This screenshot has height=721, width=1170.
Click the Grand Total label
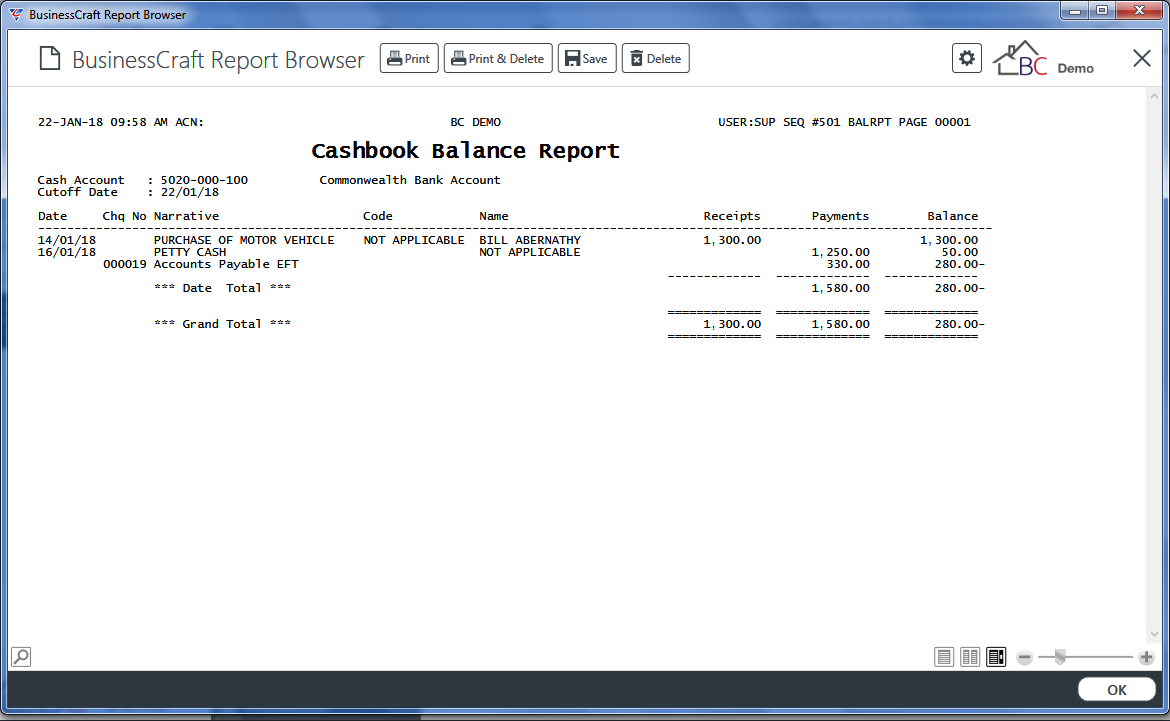click(x=222, y=324)
